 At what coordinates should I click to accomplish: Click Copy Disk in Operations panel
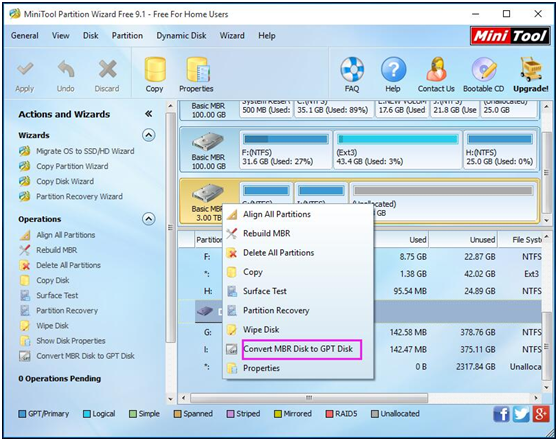click(x=53, y=280)
